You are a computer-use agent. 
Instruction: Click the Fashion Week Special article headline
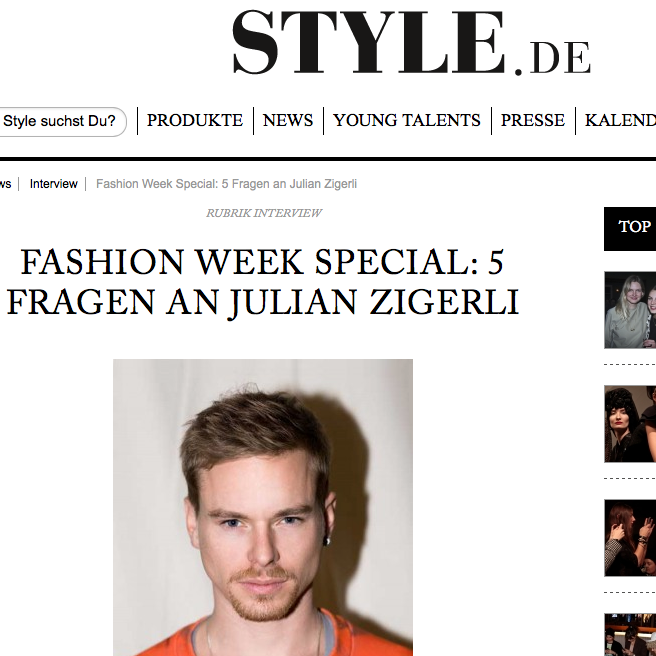pyautogui.click(x=263, y=282)
